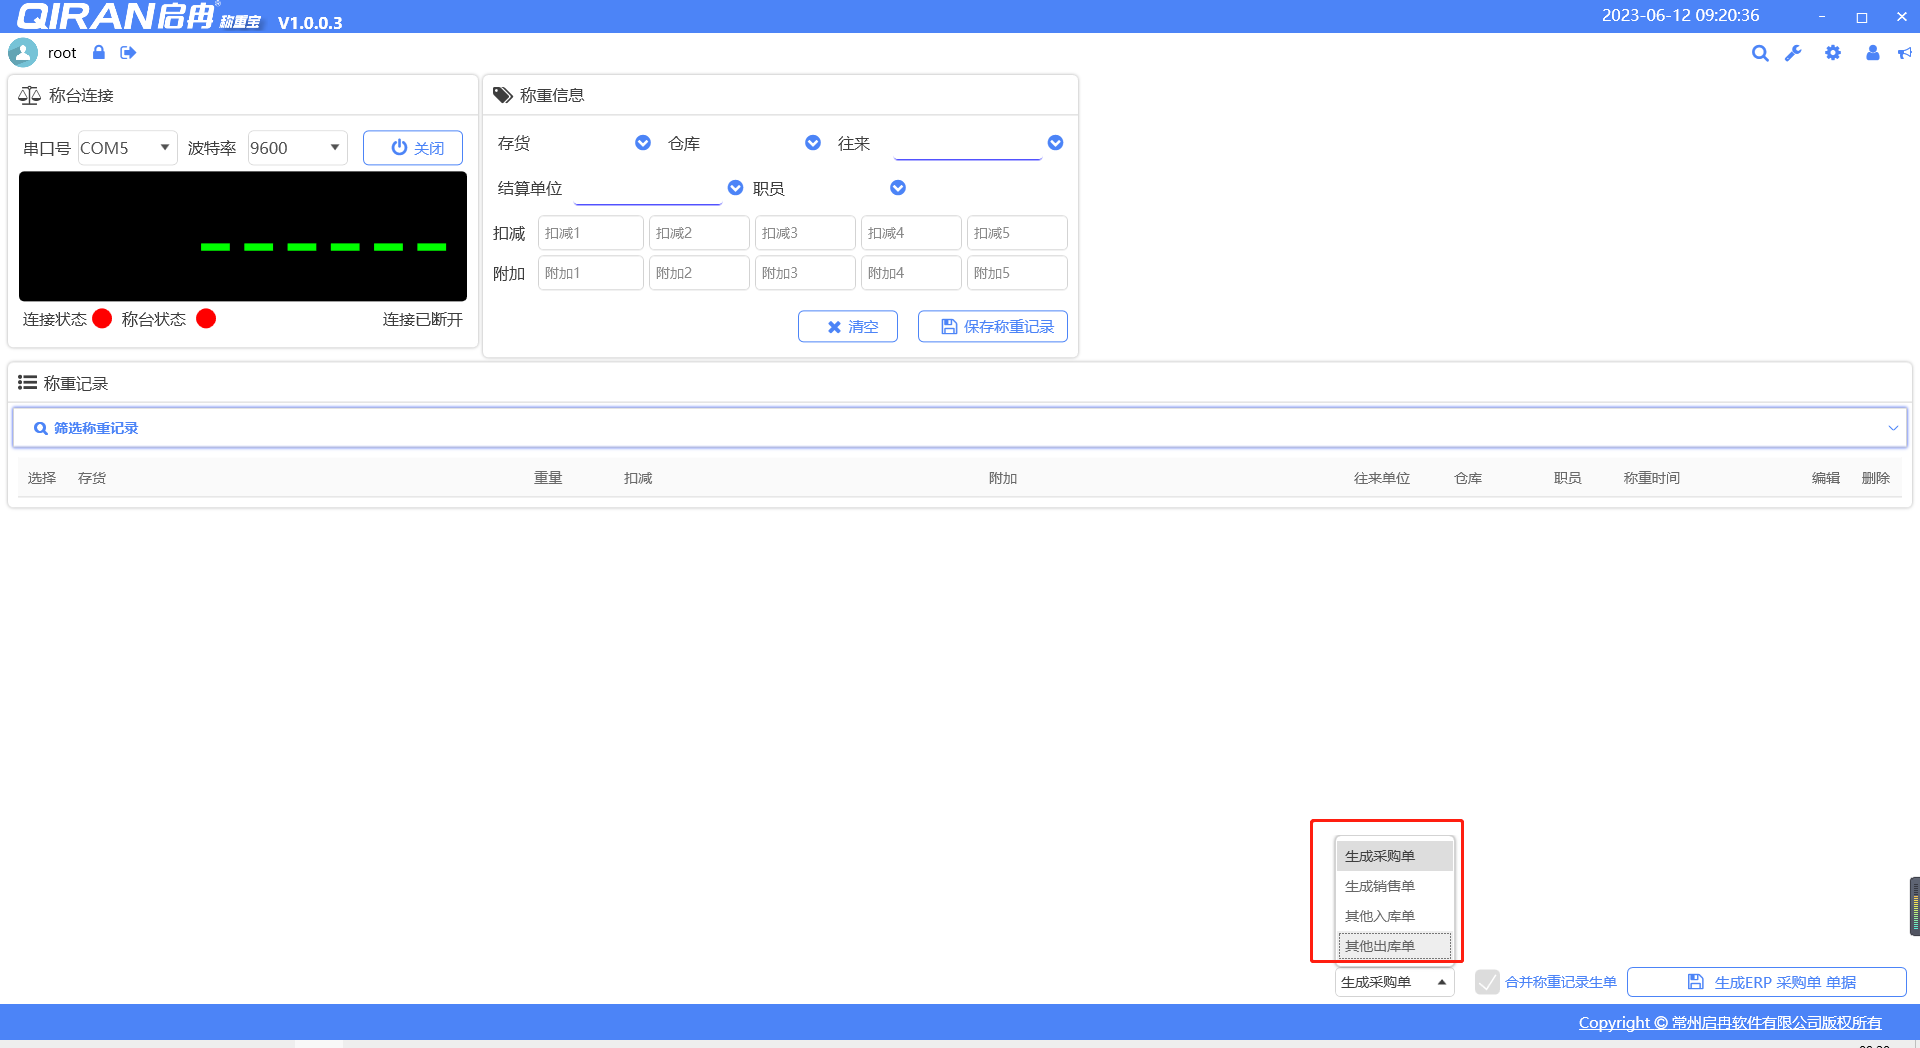1920x1048 pixels.
Task: Click the 保存称重记录 button
Action: pyautogui.click(x=992, y=327)
